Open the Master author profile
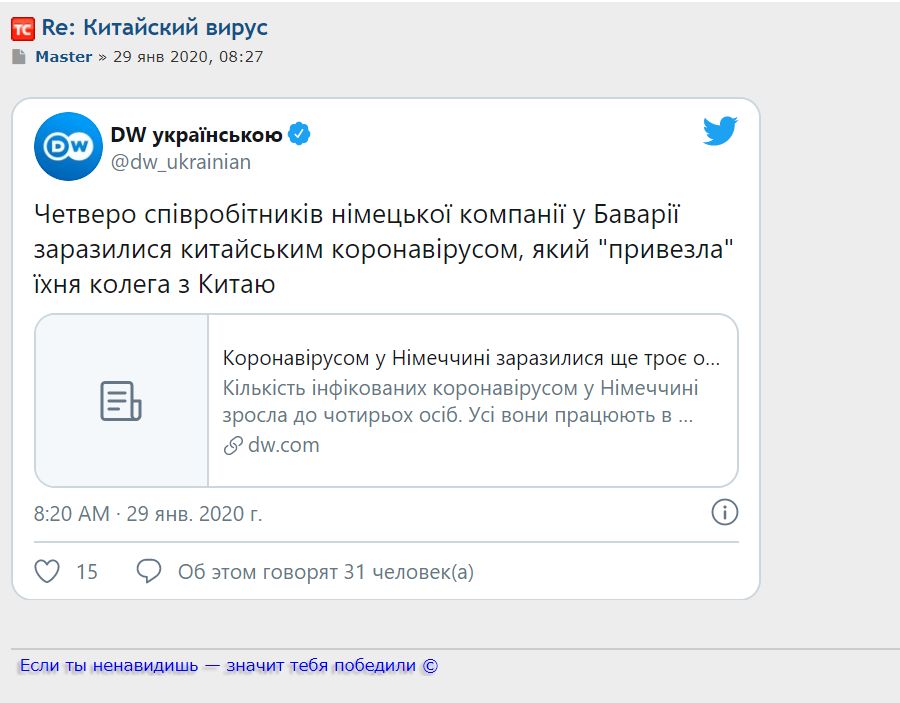This screenshot has height=703, width=900. 63,57
